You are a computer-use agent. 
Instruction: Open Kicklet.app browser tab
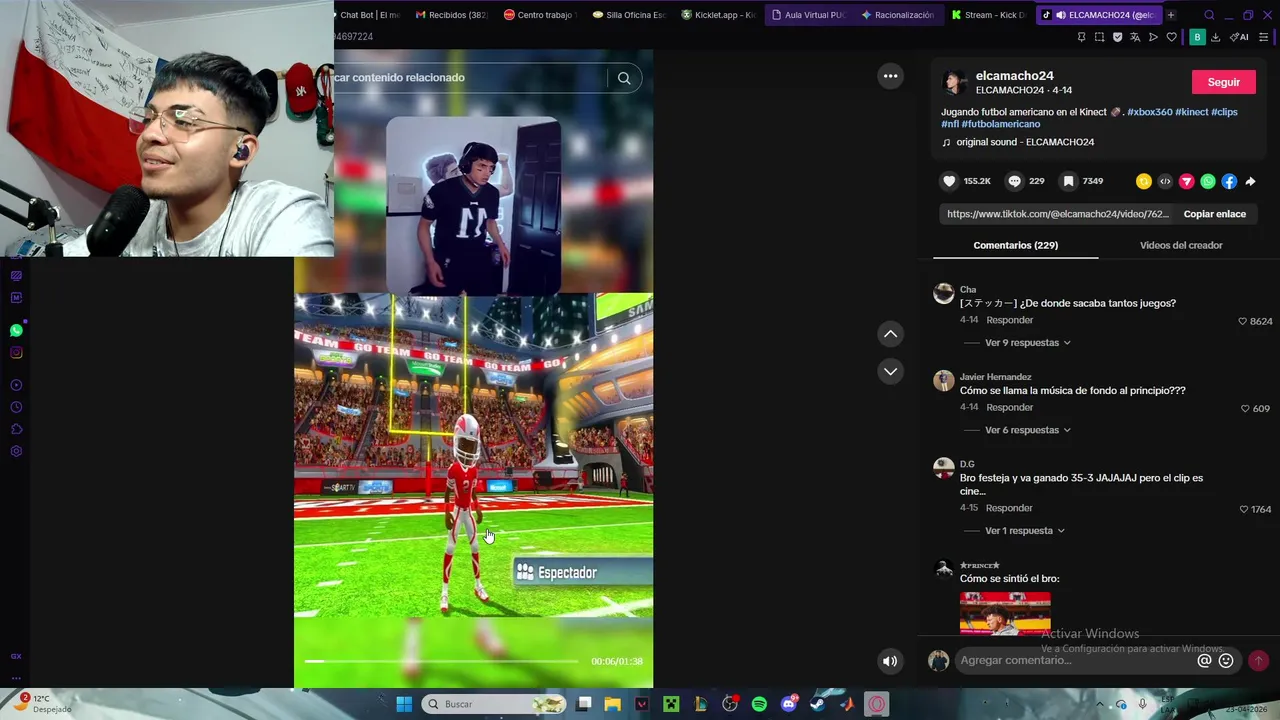point(717,15)
